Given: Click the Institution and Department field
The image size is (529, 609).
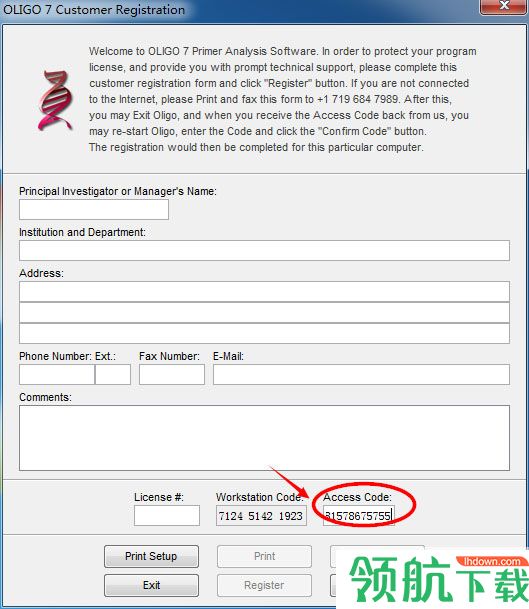Looking at the screenshot, I should pos(264,251).
